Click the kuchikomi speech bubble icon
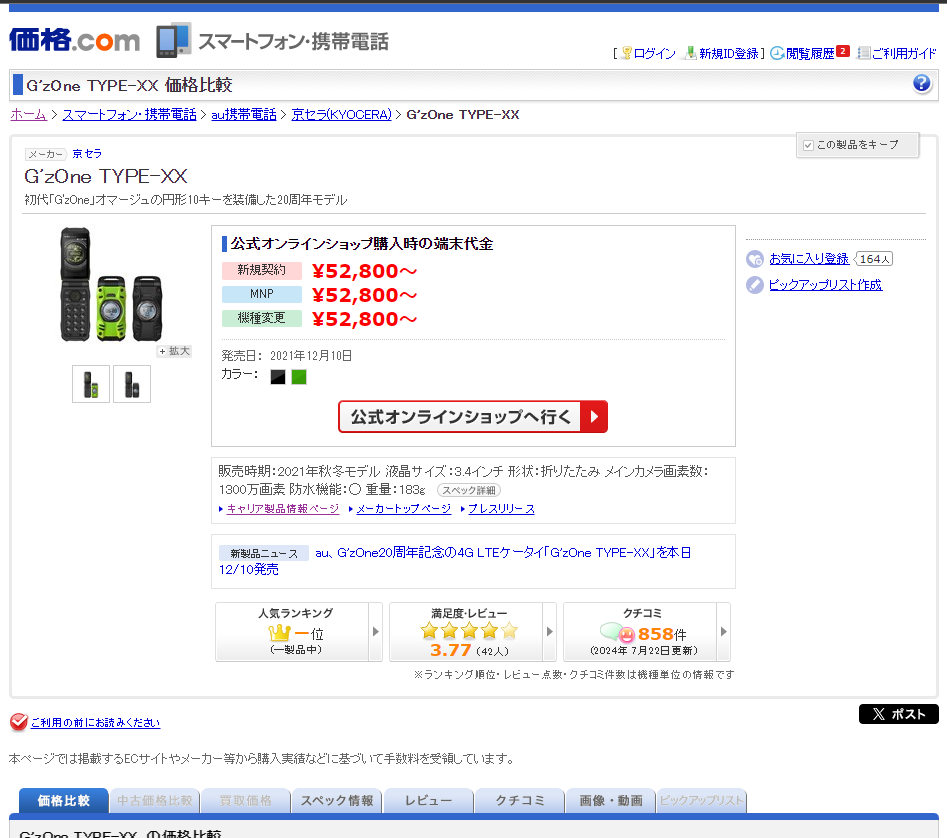The height and width of the screenshot is (838, 947). point(617,633)
